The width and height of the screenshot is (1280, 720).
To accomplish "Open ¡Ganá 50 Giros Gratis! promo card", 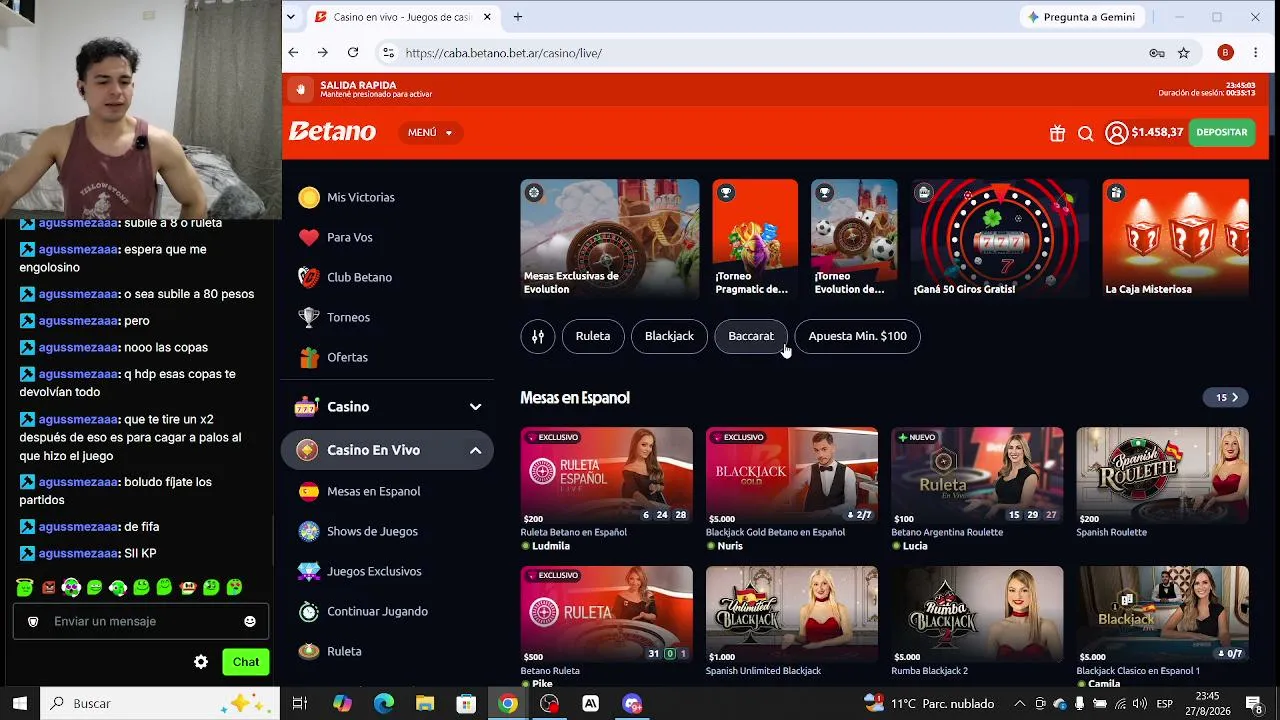I will point(1000,239).
